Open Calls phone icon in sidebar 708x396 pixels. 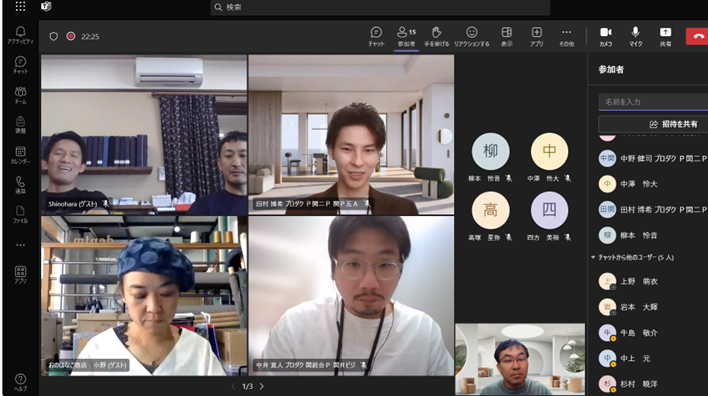coord(20,185)
